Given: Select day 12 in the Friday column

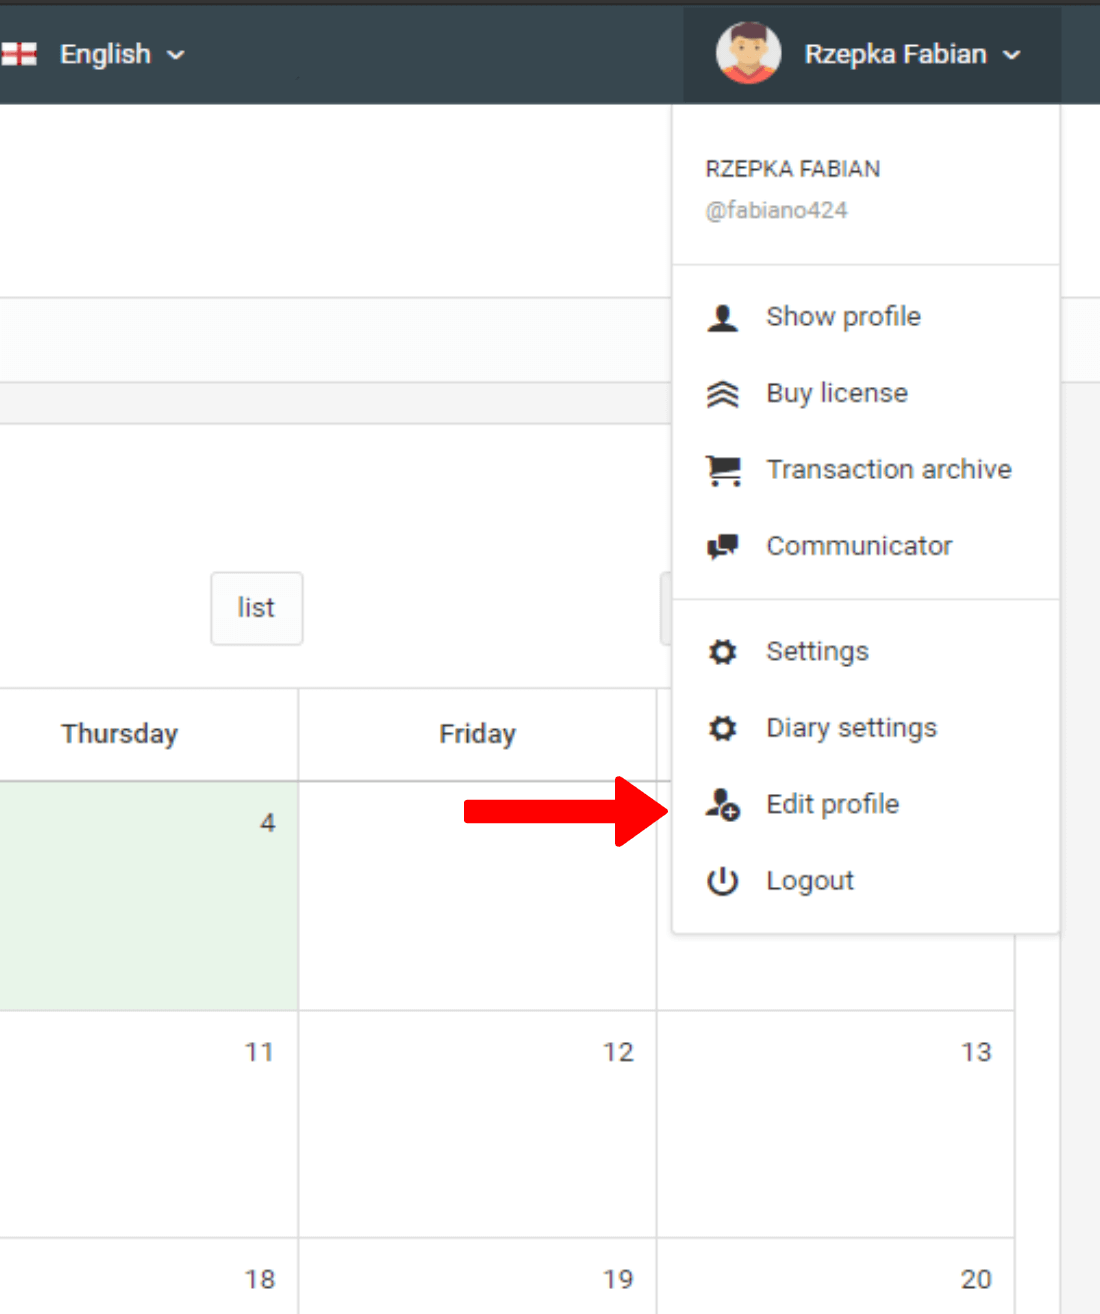Looking at the screenshot, I should click(x=477, y=1123).
